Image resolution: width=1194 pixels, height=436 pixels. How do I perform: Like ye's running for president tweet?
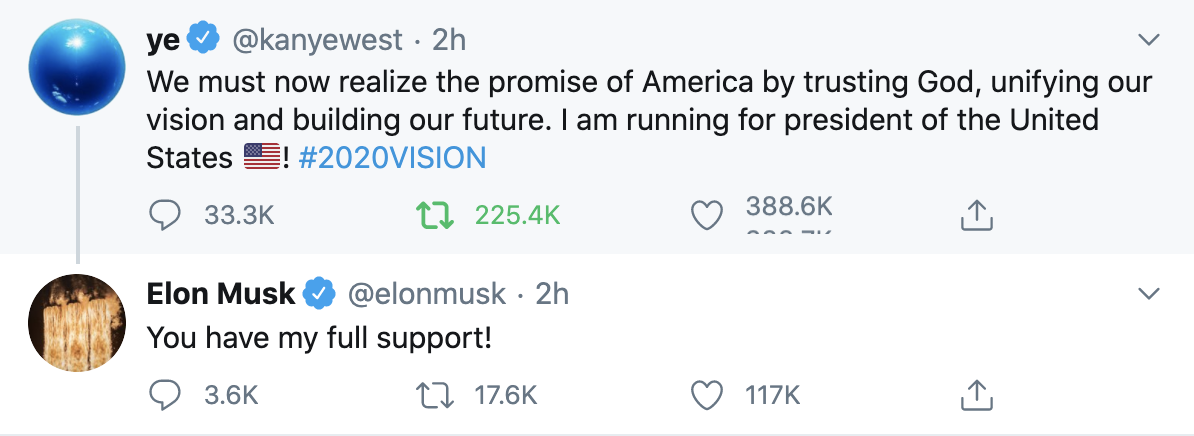(707, 214)
